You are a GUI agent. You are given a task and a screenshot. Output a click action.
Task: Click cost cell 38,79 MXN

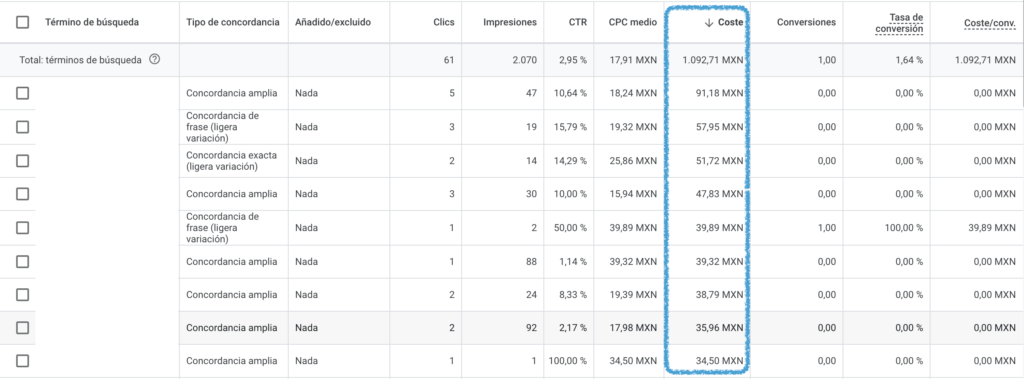pos(720,295)
